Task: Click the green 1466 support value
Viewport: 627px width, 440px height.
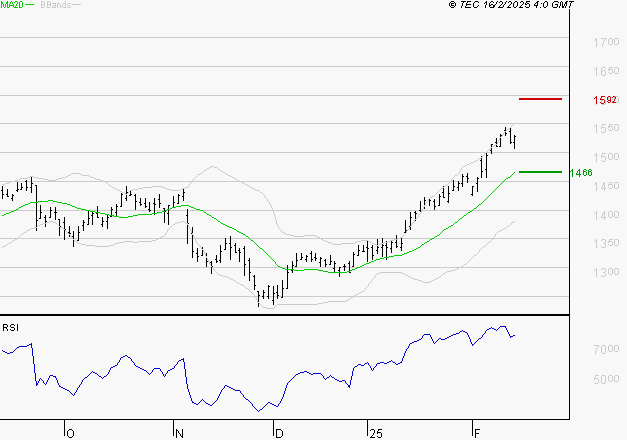Action: (x=581, y=173)
